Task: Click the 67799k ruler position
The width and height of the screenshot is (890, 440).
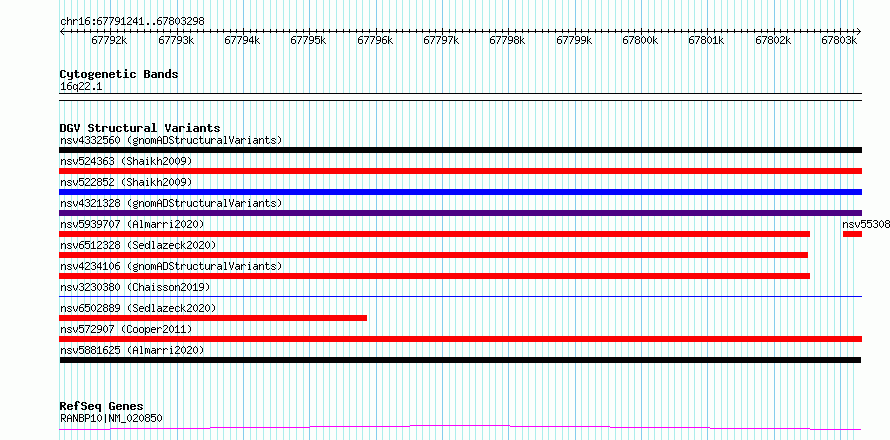Action: point(574,41)
